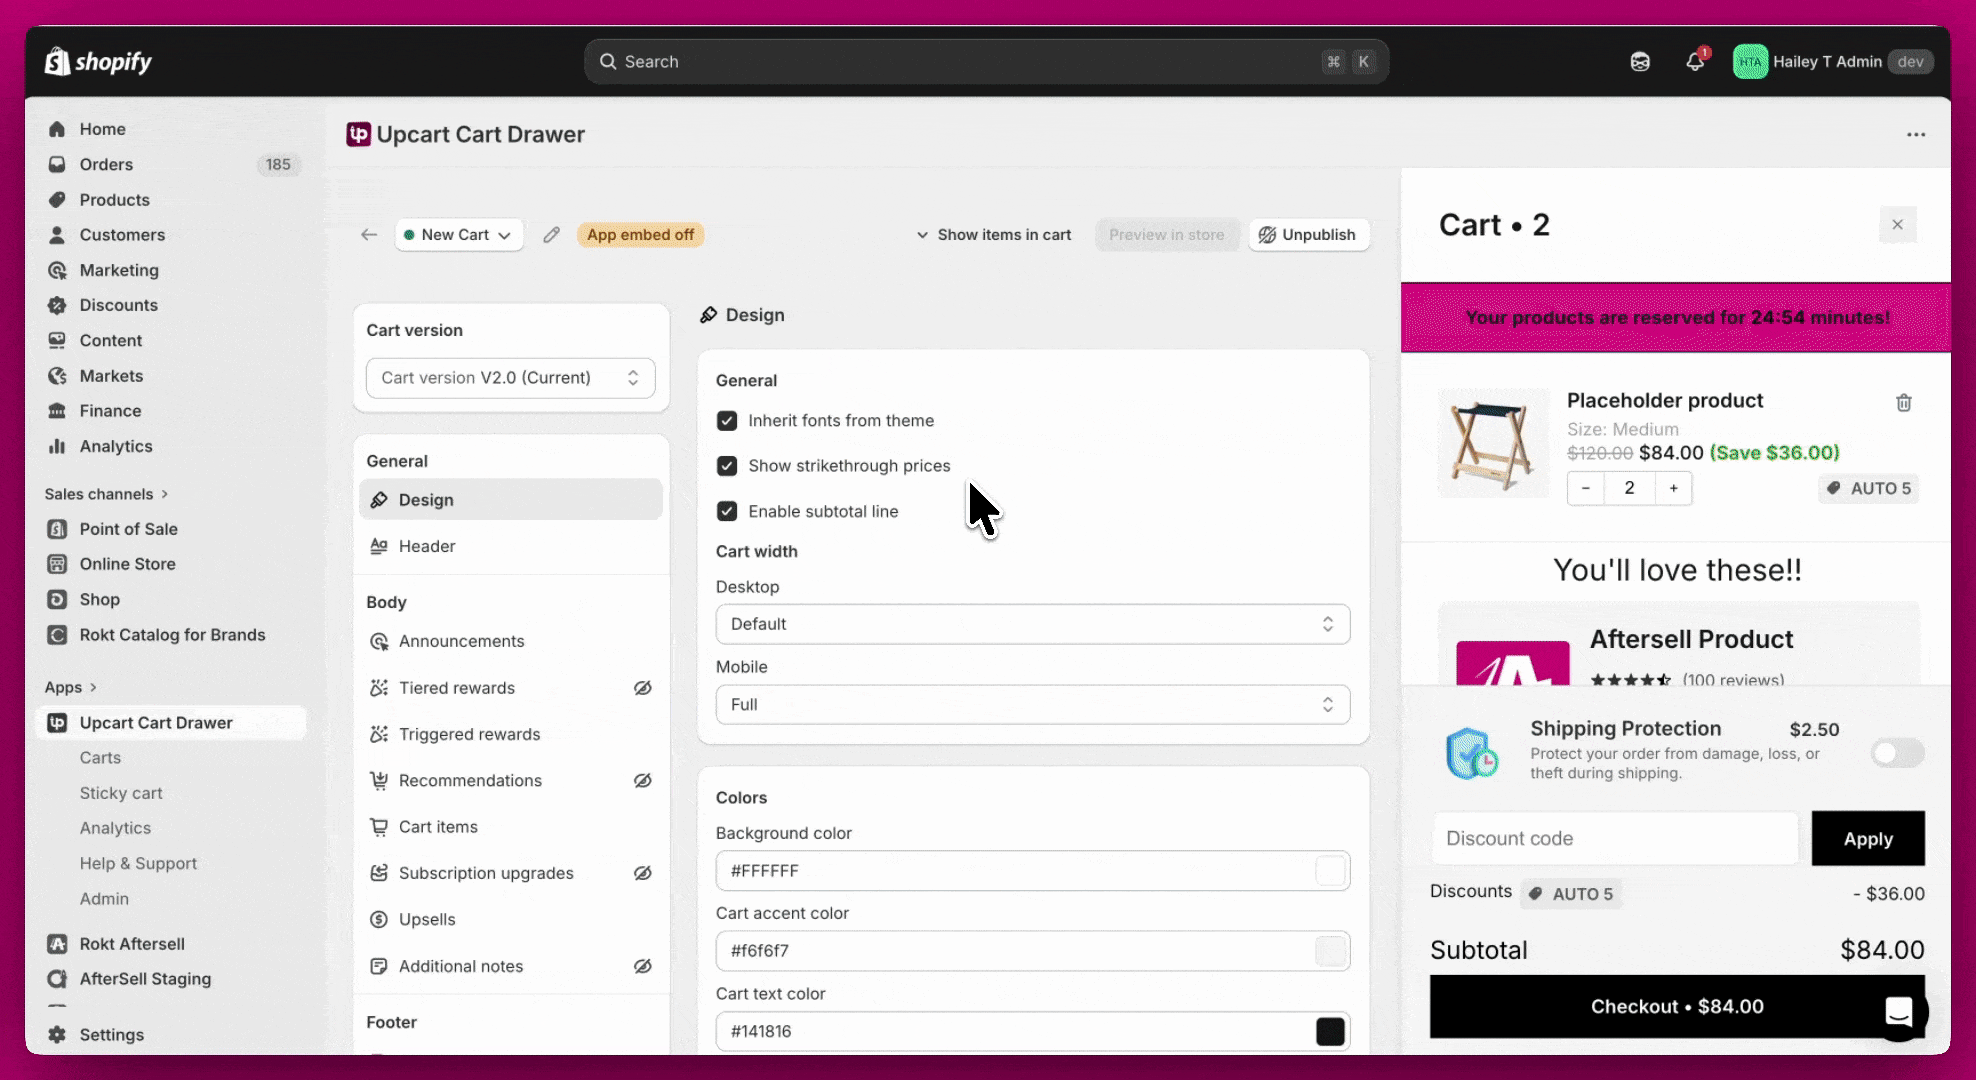The height and width of the screenshot is (1080, 1976).
Task: Open the Cart version dropdown
Action: click(x=510, y=378)
